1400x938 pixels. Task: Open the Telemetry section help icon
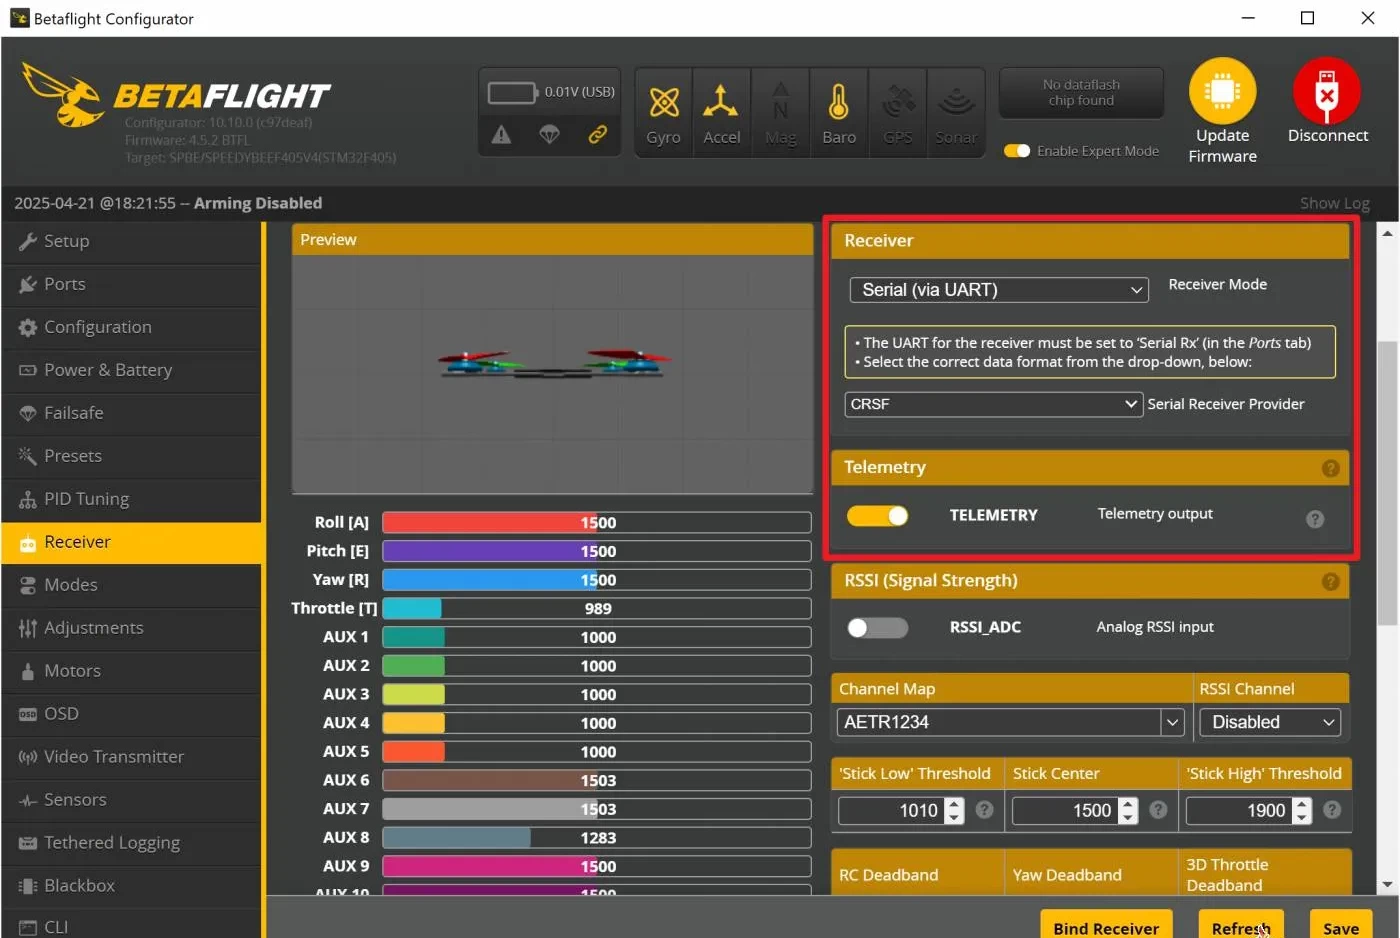[x=1330, y=468]
